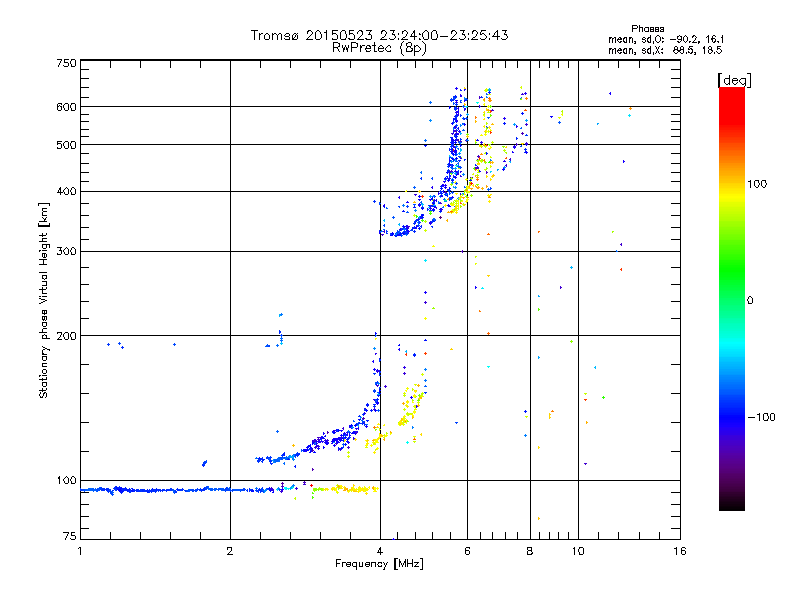Click the colorbar at the 100 mark

click(x=732, y=184)
